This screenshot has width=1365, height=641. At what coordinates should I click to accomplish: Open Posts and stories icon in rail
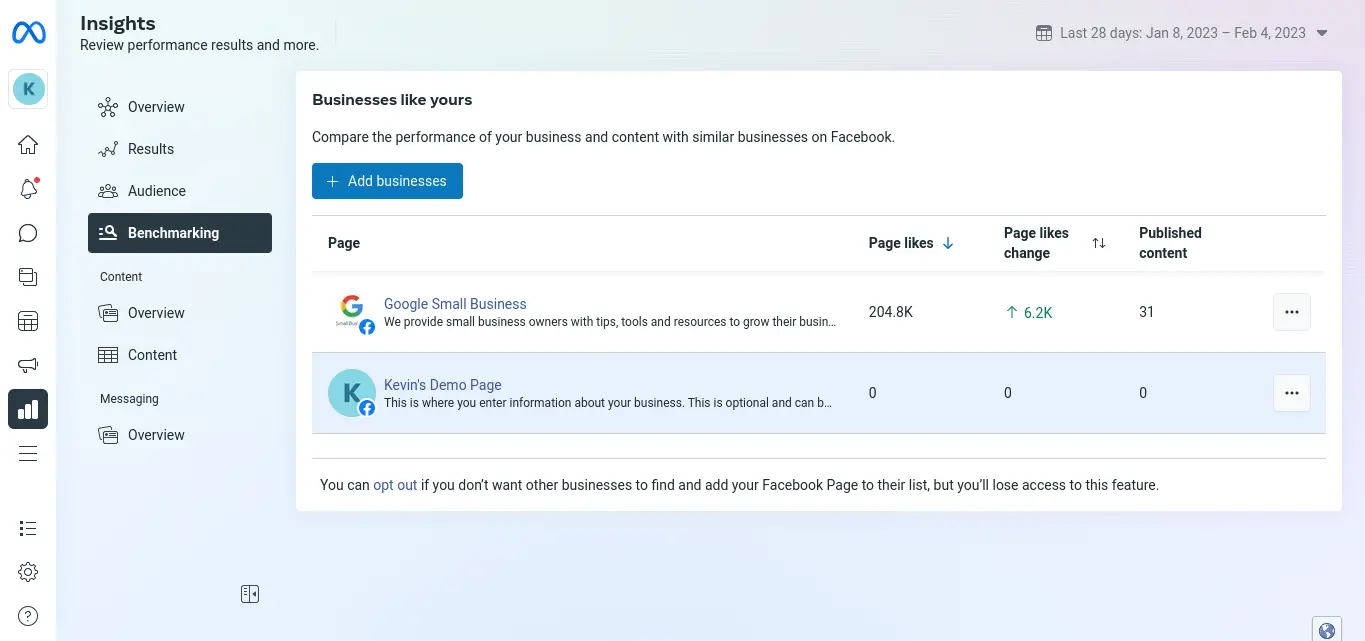click(x=28, y=277)
